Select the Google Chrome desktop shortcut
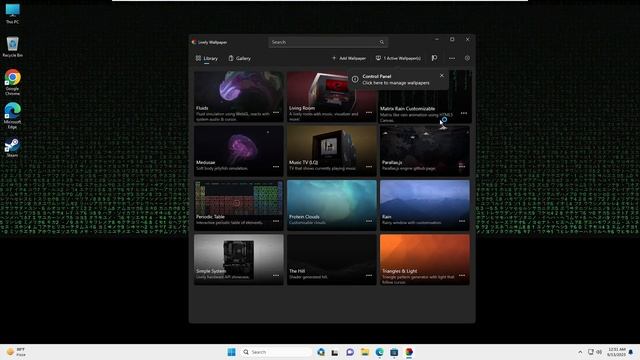This screenshot has height=360, width=640. [12, 82]
